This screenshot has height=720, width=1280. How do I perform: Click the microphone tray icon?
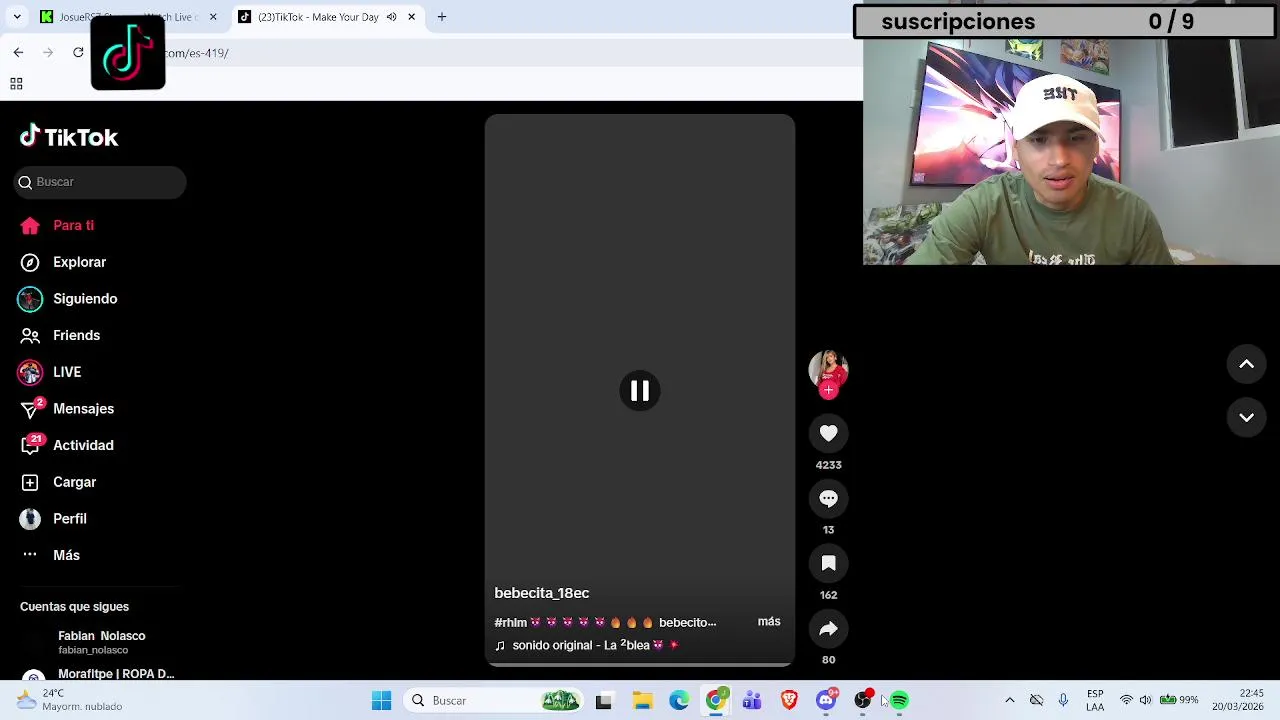(x=1063, y=700)
